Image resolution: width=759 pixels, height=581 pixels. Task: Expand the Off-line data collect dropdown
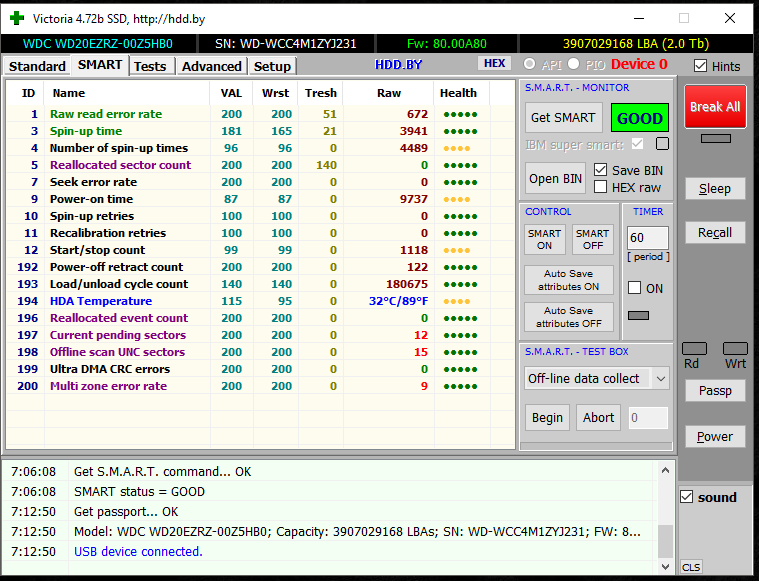tap(659, 378)
